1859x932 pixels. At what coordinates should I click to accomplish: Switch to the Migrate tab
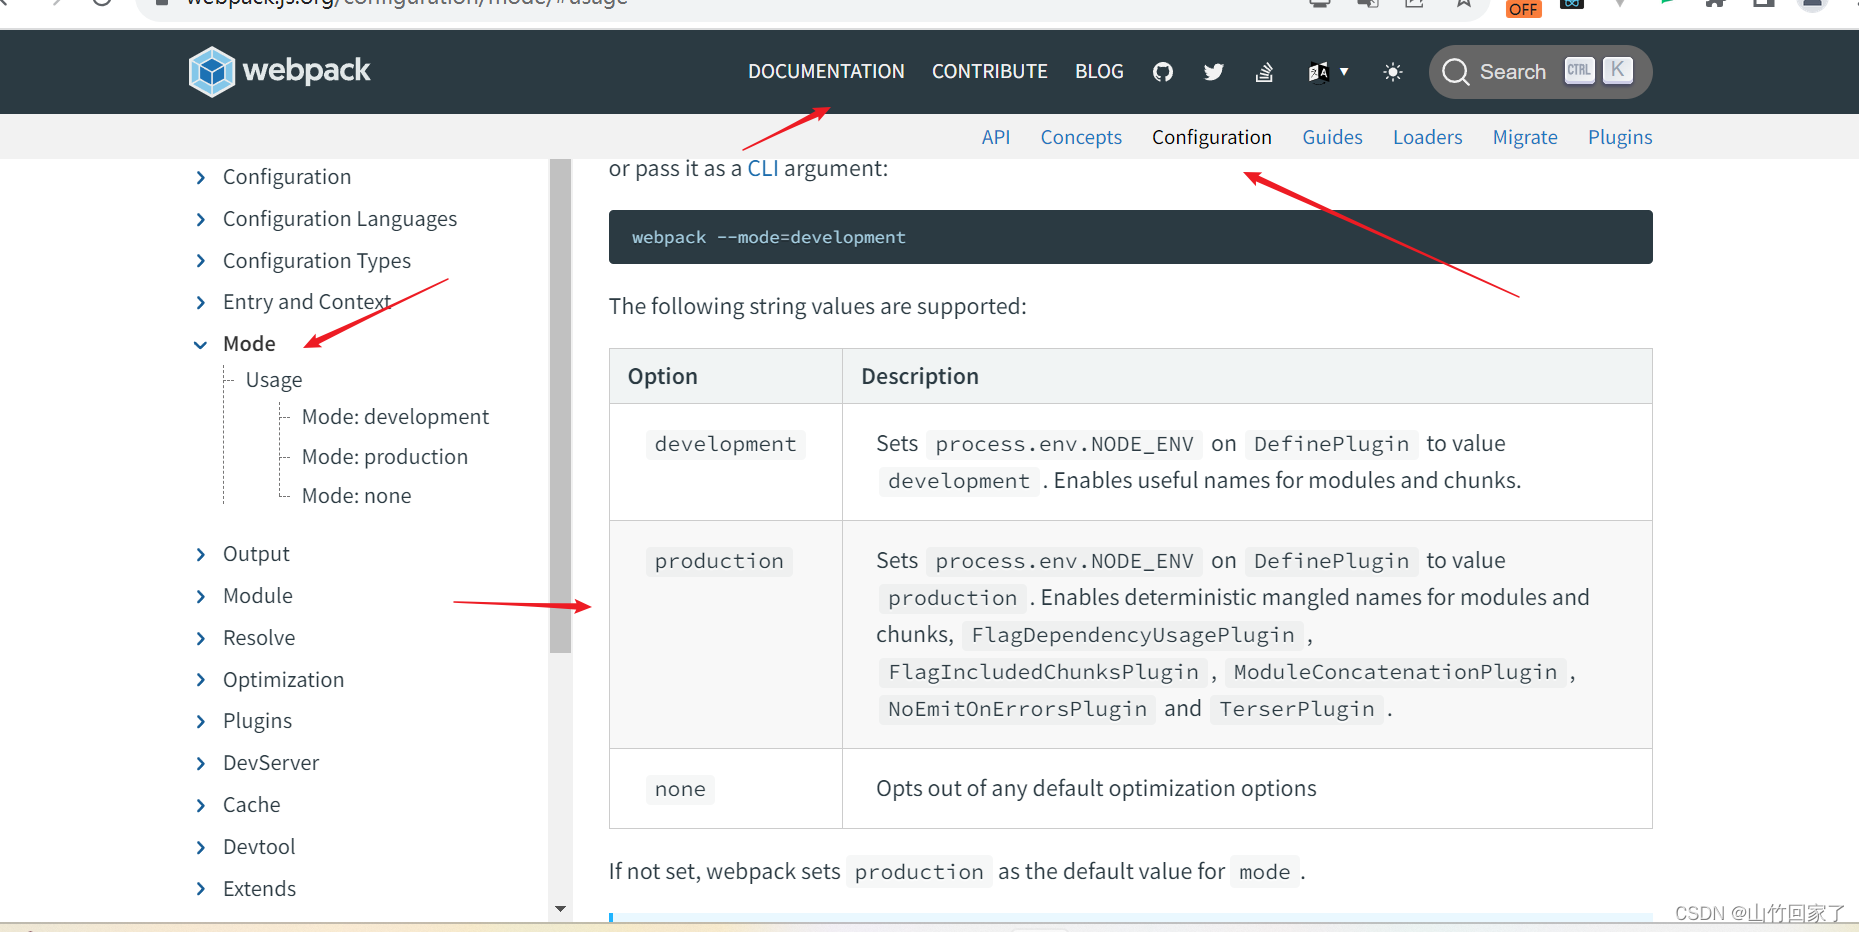(x=1525, y=137)
